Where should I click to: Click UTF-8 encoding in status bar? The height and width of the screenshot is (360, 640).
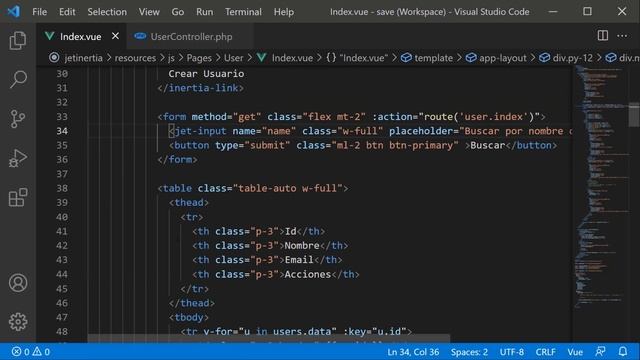(x=512, y=352)
